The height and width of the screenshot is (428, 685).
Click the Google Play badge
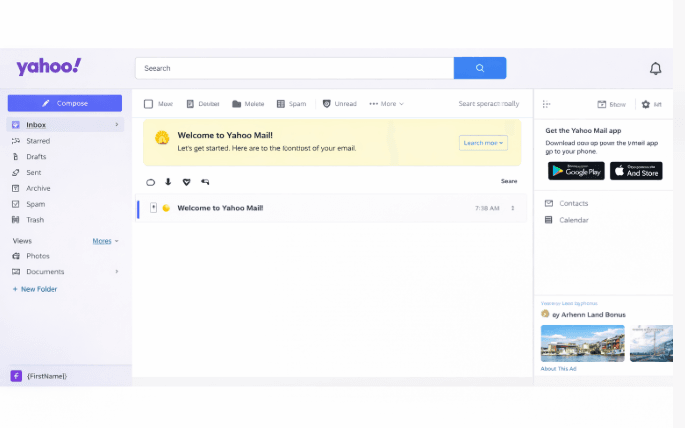576,171
